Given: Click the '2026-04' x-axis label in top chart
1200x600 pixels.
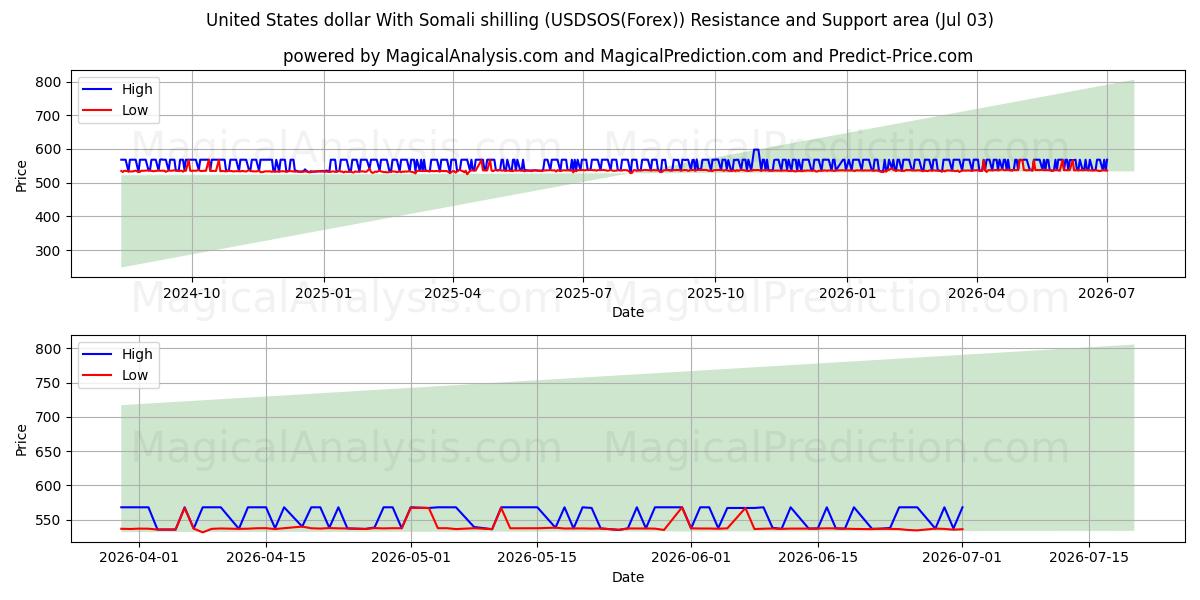Looking at the screenshot, I should pos(976,295).
